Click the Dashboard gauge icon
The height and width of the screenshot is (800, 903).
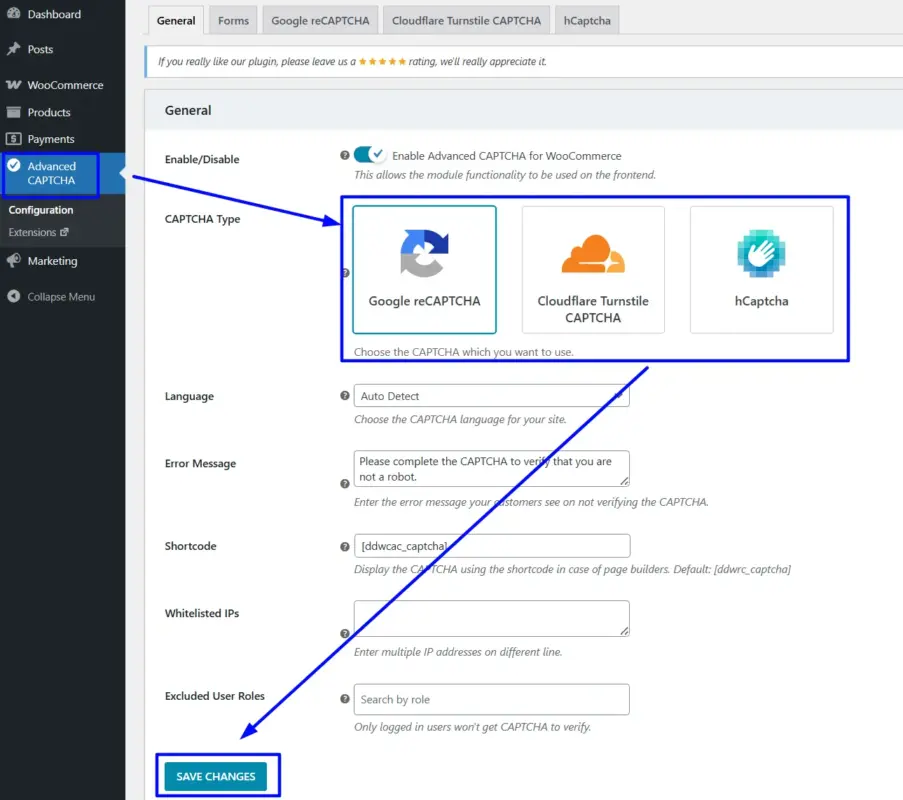coord(14,13)
